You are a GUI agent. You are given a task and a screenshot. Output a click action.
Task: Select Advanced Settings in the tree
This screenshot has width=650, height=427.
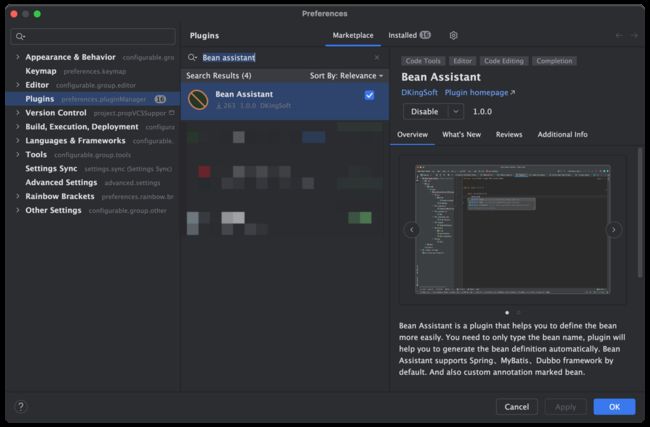pos(93,182)
